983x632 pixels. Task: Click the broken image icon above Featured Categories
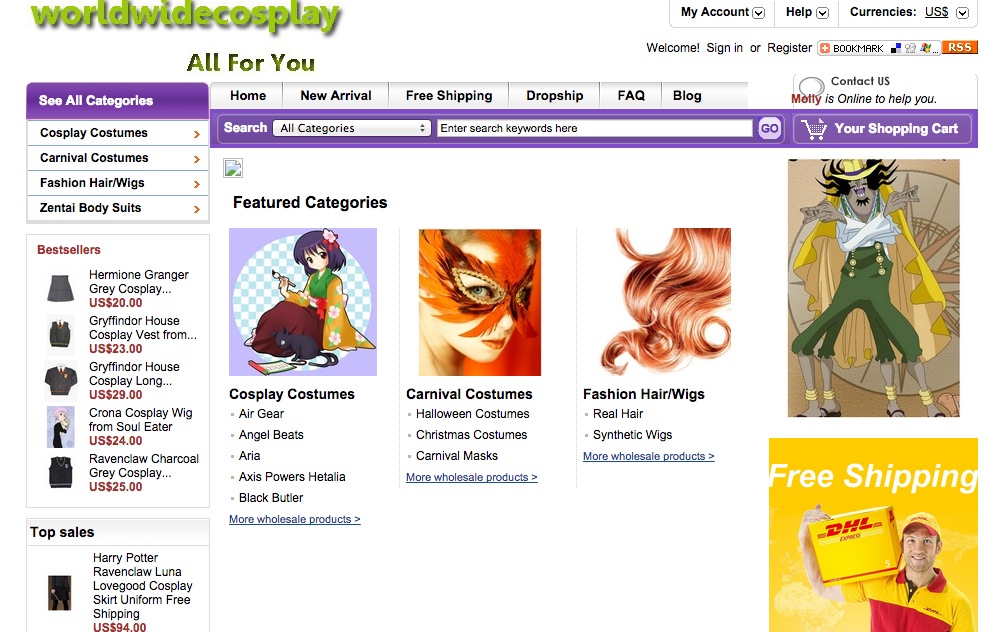point(233,168)
